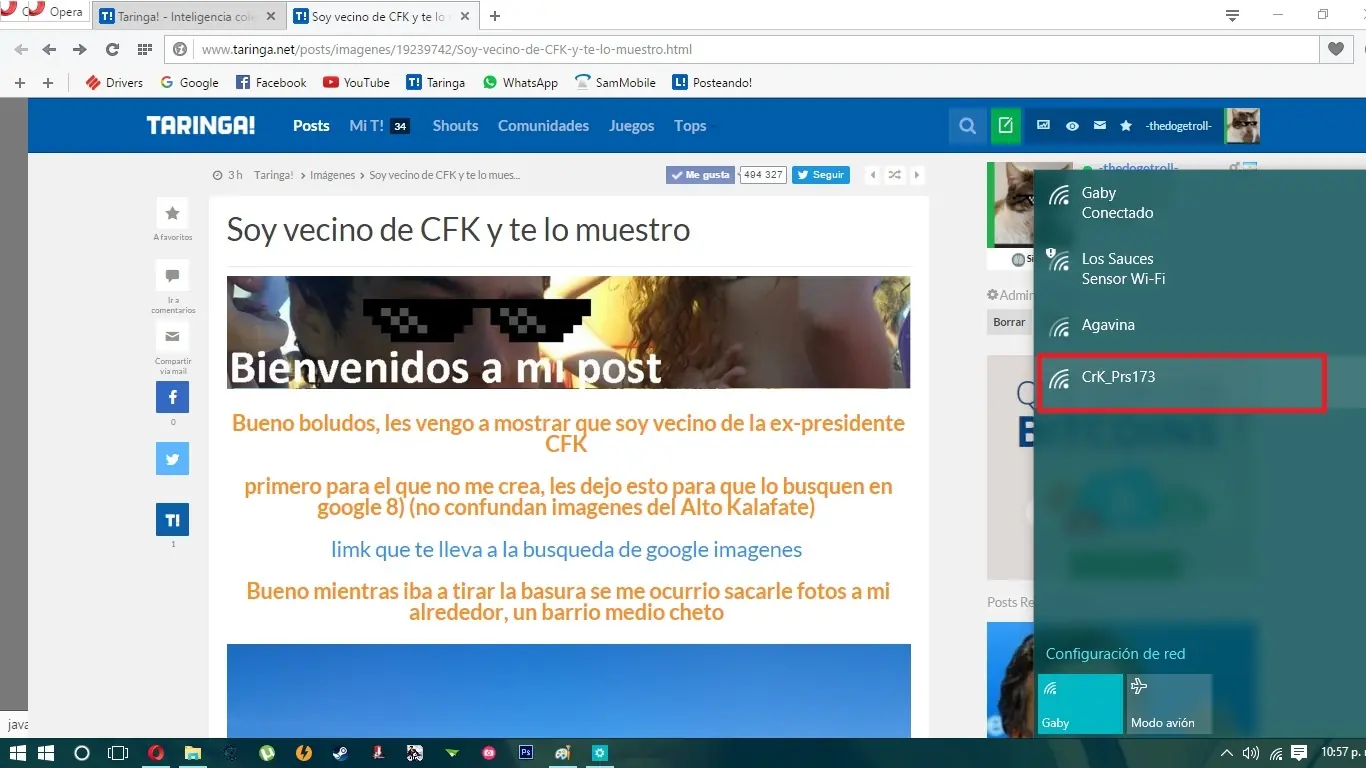The height and width of the screenshot is (768, 1366).
Task: Click the Borrar button
Action: click(1009, 322)
